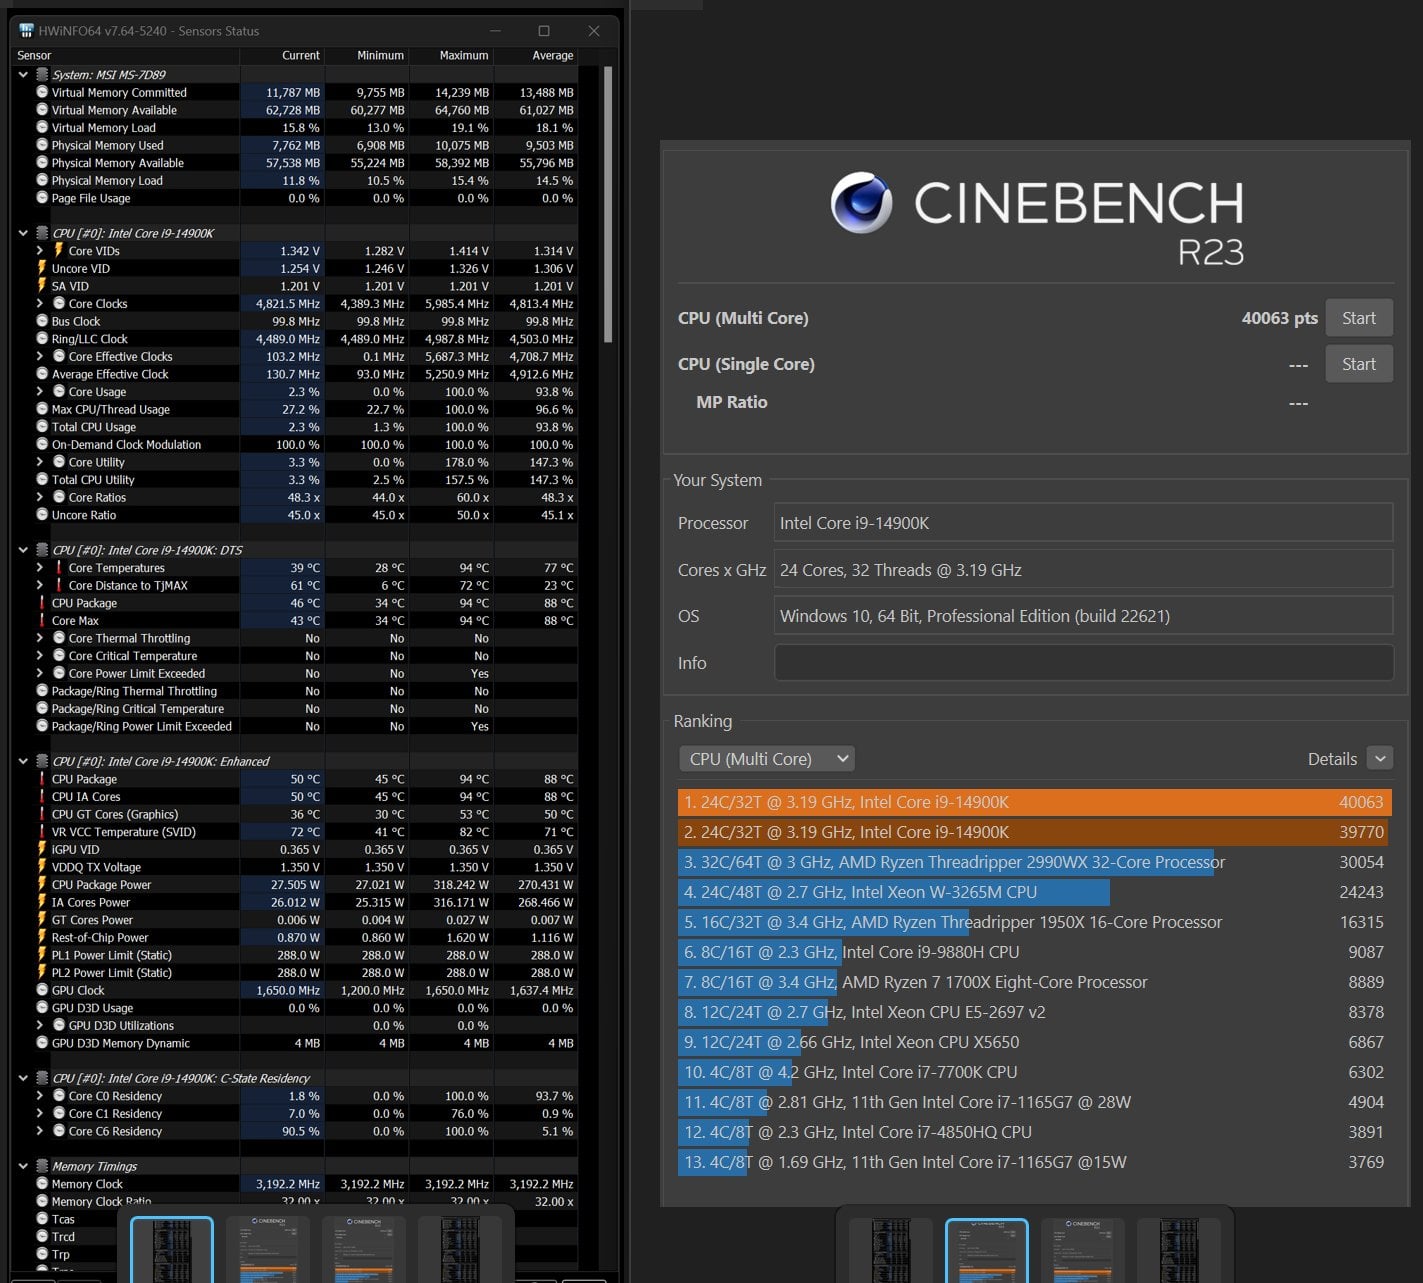Viewport: 1423px width, 1283px height.
Task: Expand the Core VIDs row
Action: (40, 251)
